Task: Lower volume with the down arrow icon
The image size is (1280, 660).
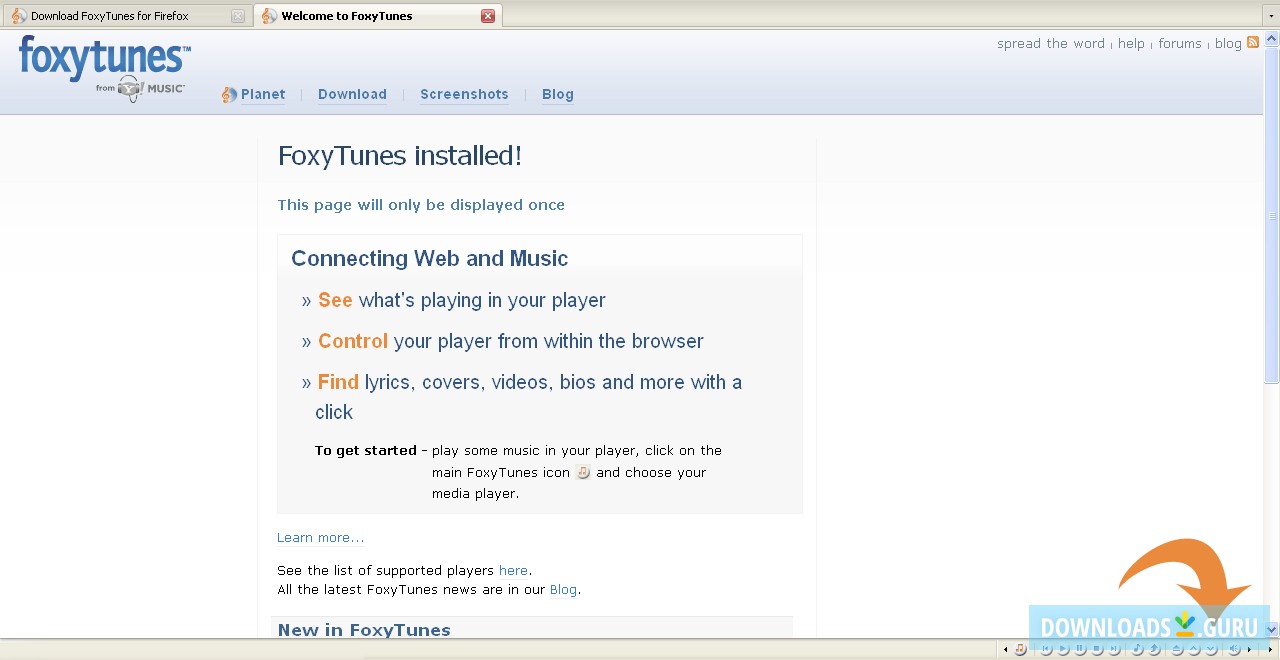Action: (x=1208, y=648)
